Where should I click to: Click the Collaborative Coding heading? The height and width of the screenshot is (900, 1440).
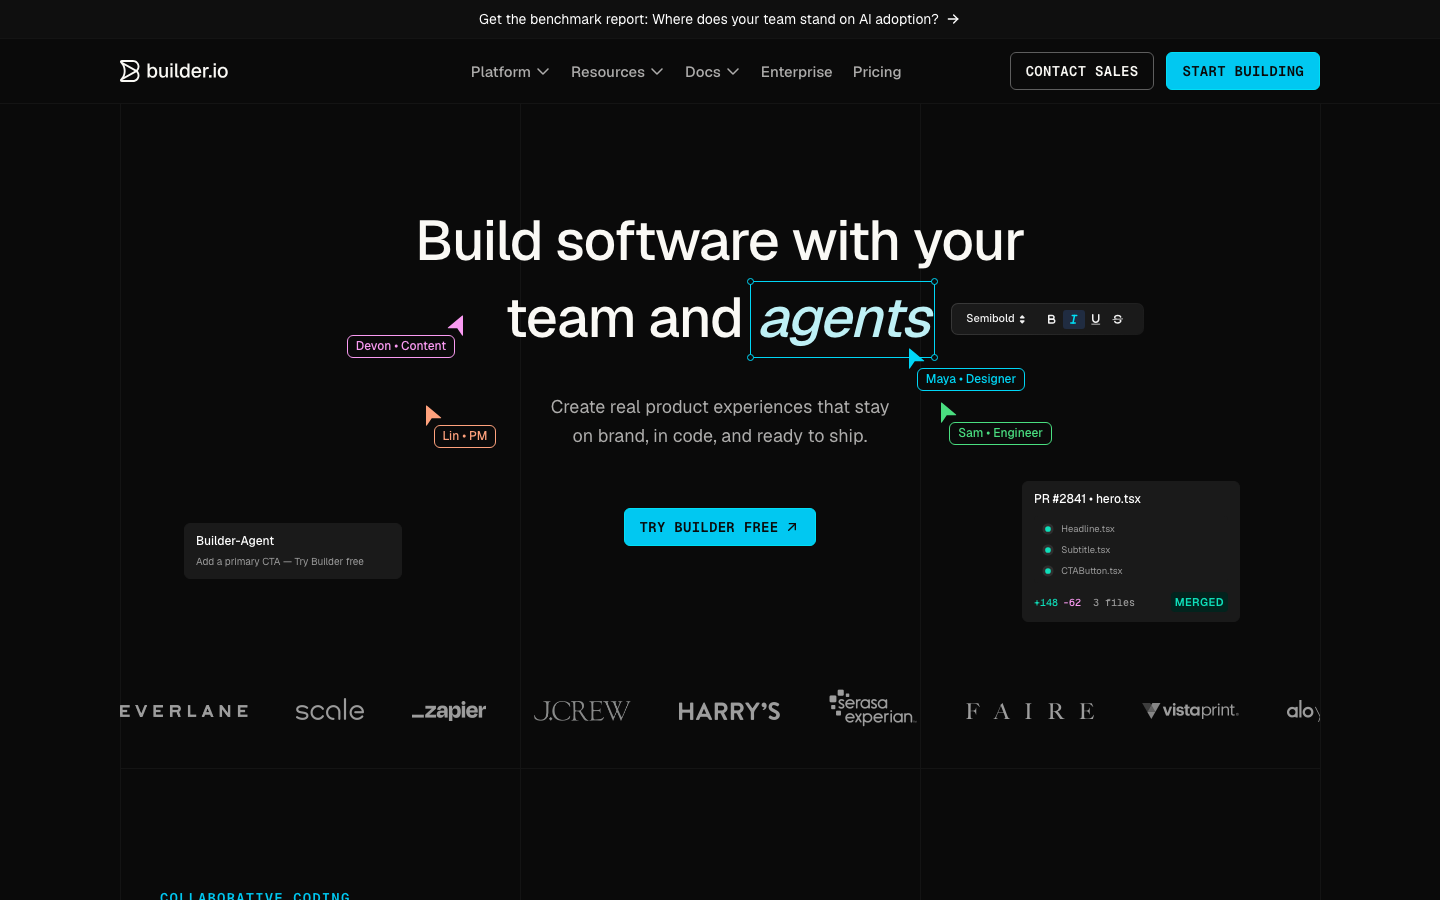[x=255, y=895]
